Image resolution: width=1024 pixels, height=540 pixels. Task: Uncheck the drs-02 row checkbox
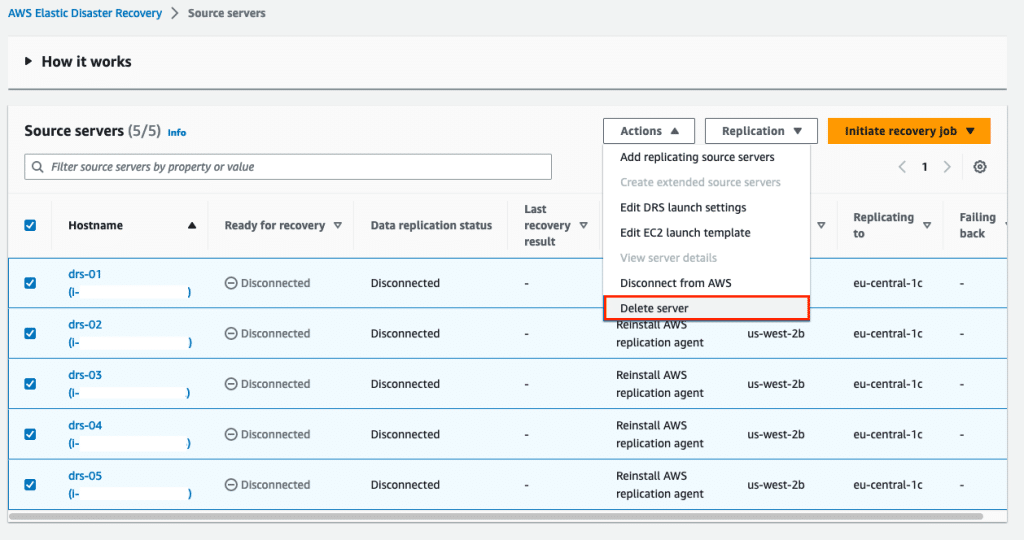tap(30, 333)
